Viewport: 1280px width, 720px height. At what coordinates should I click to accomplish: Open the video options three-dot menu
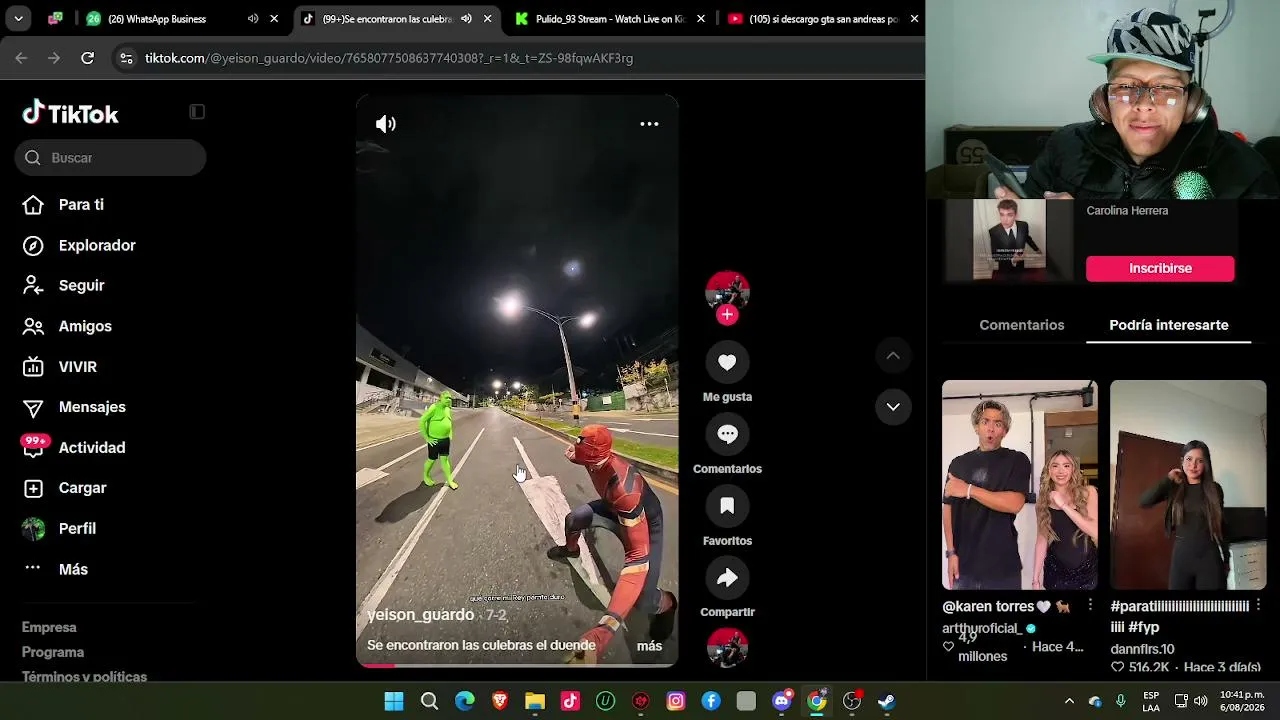649,124
